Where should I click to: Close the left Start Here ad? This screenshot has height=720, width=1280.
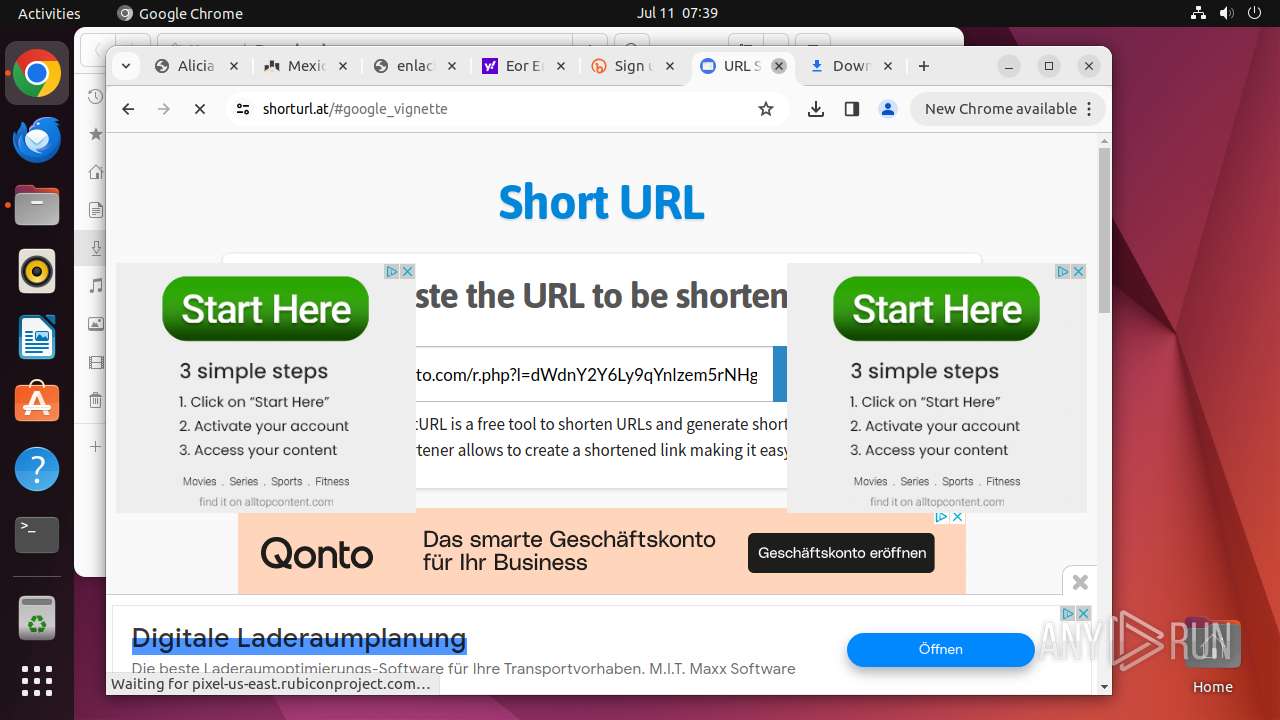point(407,271)
